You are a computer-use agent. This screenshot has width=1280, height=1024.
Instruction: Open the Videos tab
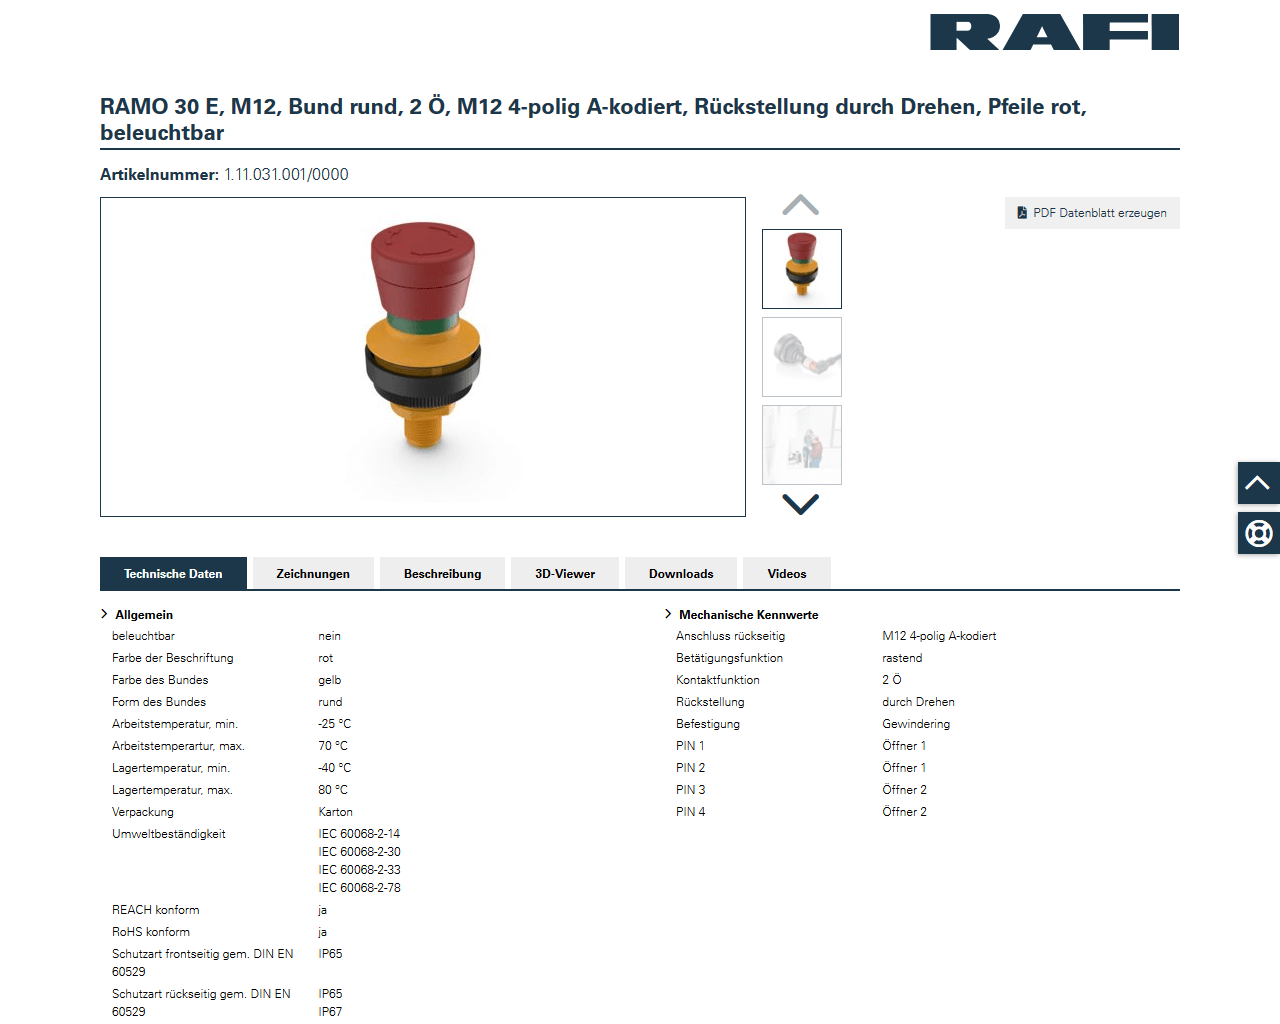click(x=787, y=574)
